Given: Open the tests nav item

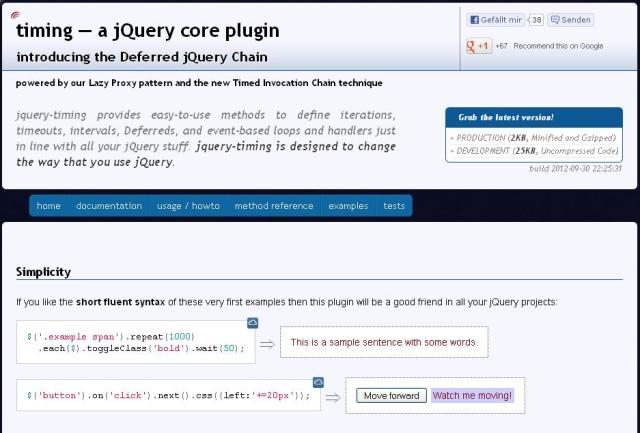Looking at the screenshot, I should pos(394,206).
